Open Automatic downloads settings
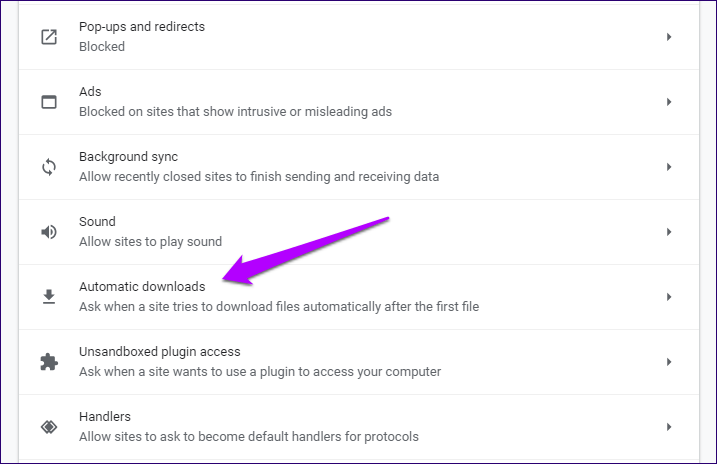Screen dimensions: 717x464 (359, 297)
